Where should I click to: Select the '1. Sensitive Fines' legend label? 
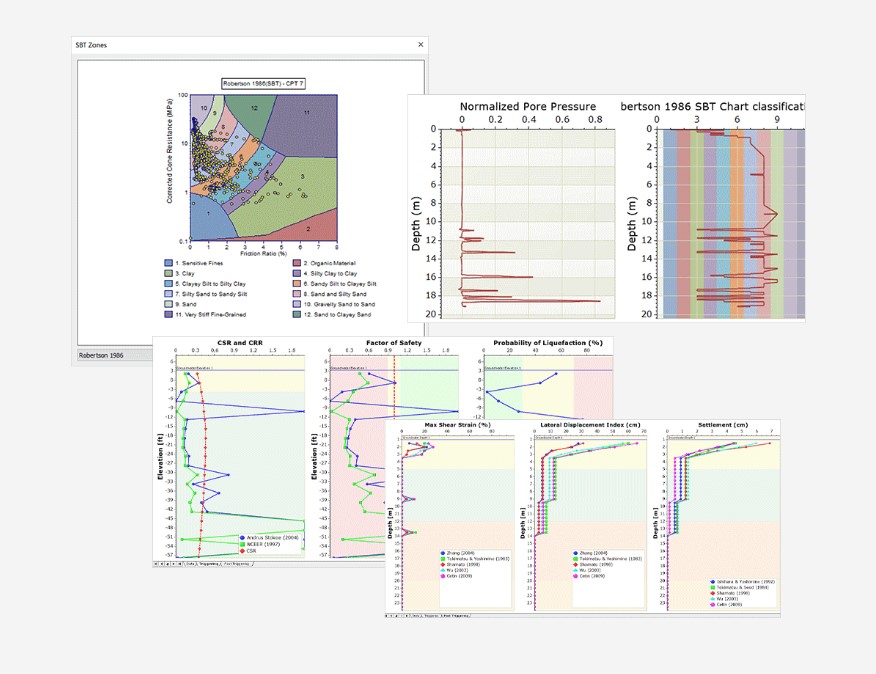(199, 263)
